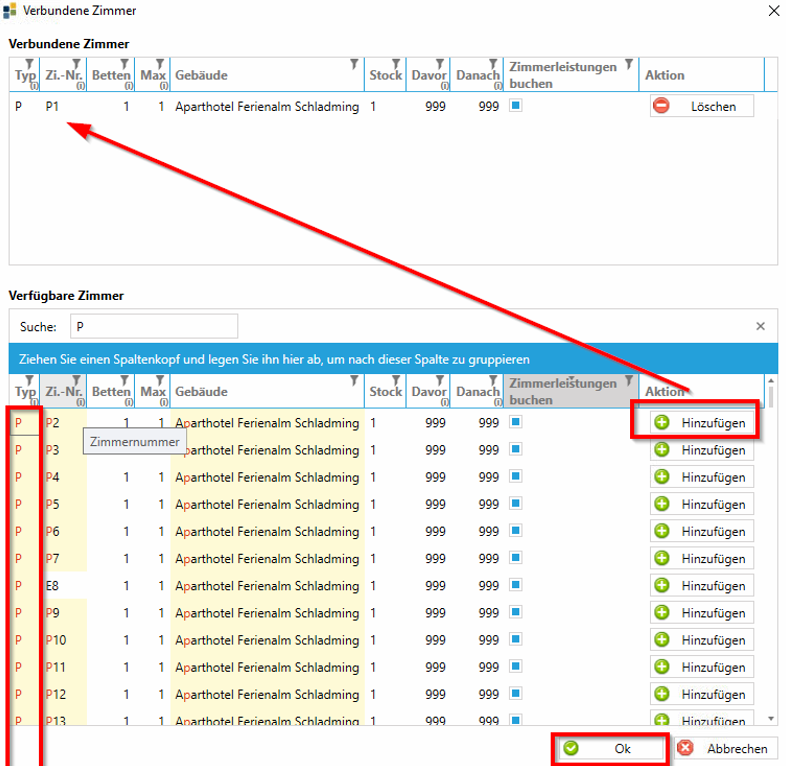
Task: Click the green plus icon for room P2
Action: pyautogui.click(x=662, y=423)
